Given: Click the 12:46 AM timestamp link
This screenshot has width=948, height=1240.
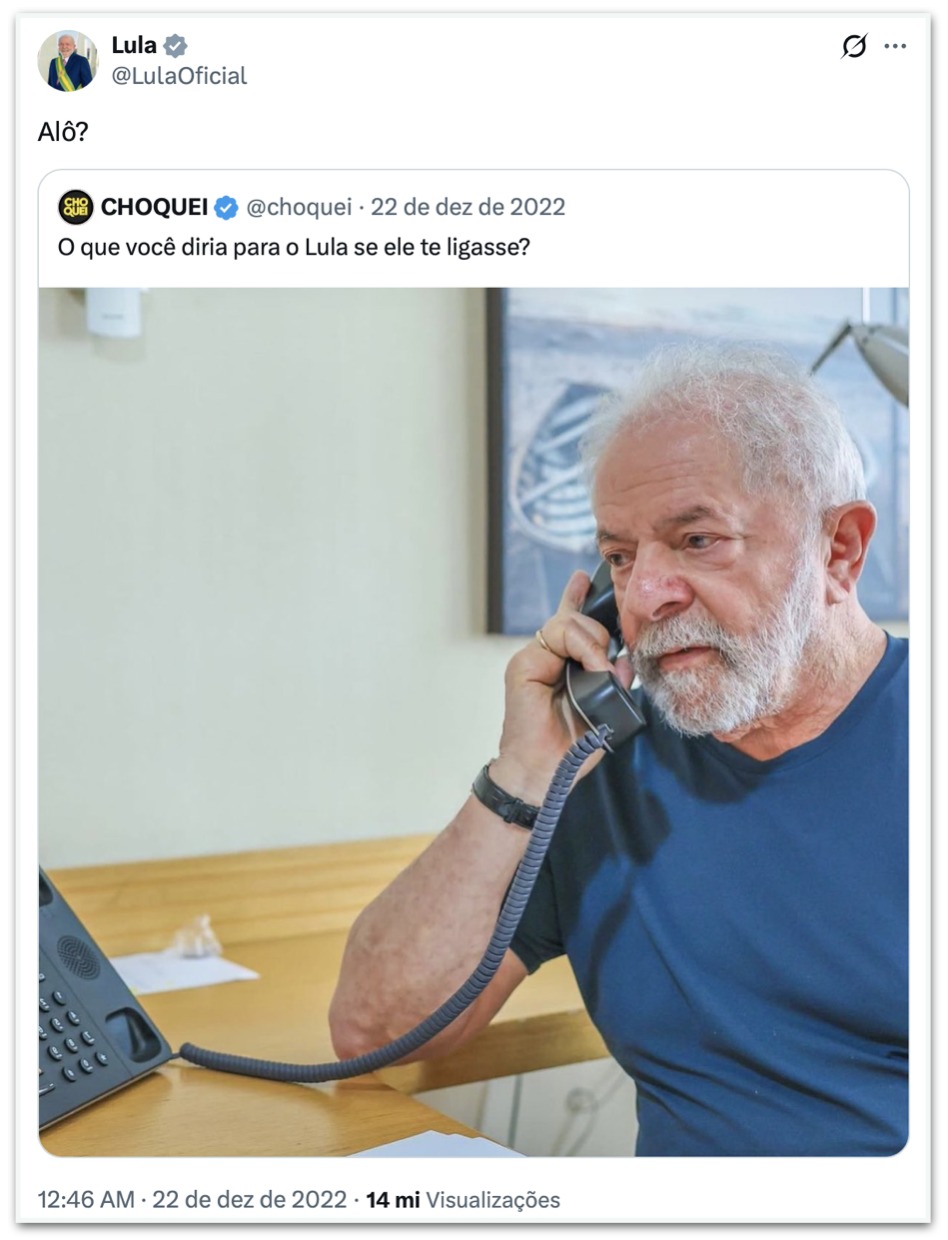Looking at the screenshot, I should click(86, 1199).
